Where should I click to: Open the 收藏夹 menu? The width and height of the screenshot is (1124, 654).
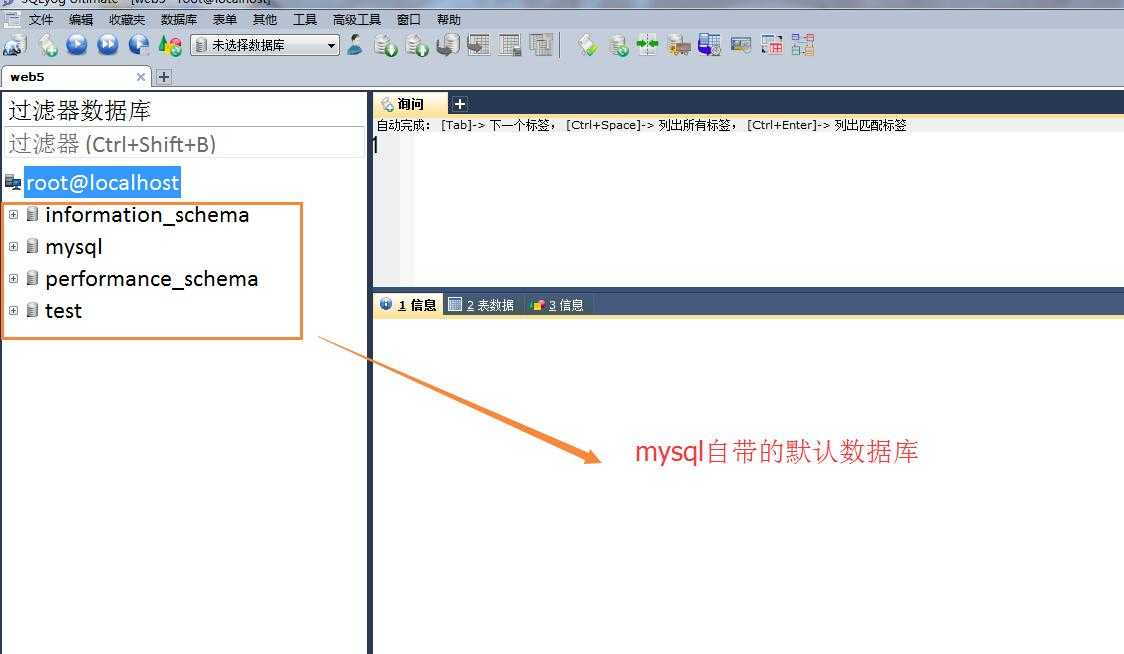(127, 19)
